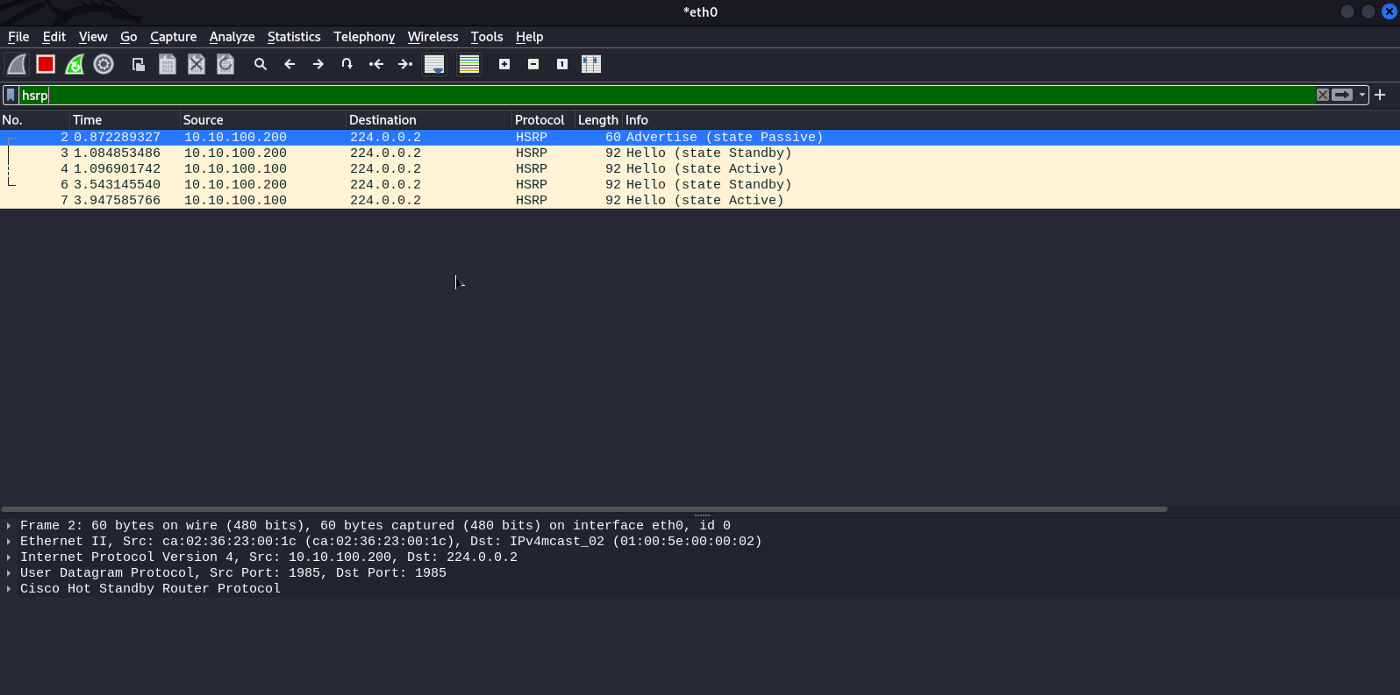Apply the display filter arrow button

point(1342,95)
